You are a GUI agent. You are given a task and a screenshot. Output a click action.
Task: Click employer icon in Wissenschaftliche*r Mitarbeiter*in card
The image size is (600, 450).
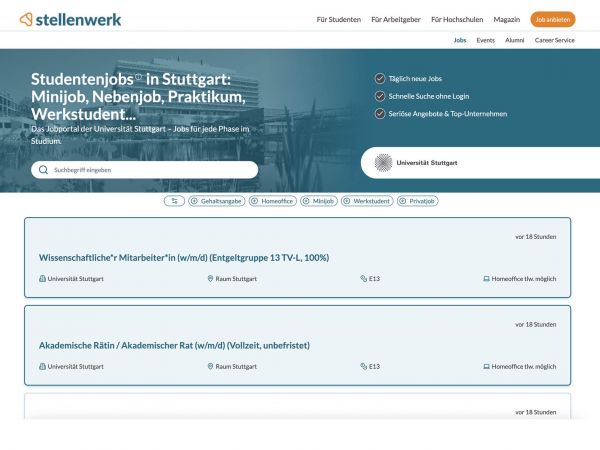[42, 279]
